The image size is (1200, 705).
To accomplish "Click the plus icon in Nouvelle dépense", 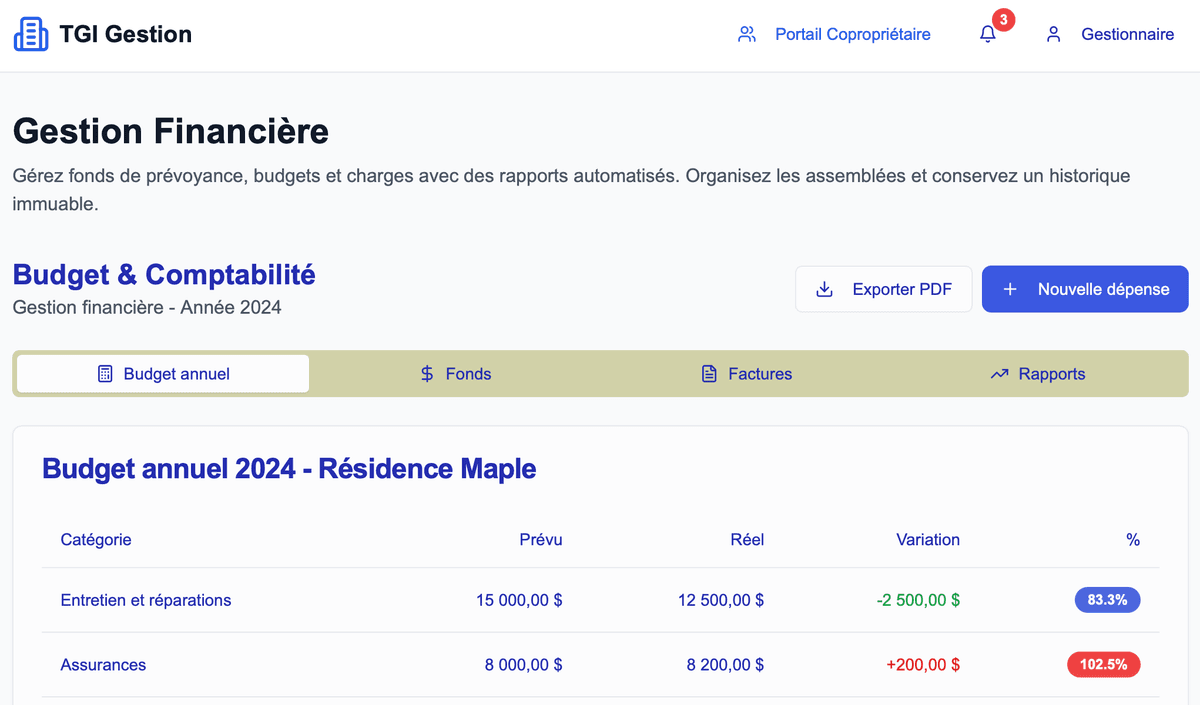I will pyautogui.click(x=1010, y=289).
